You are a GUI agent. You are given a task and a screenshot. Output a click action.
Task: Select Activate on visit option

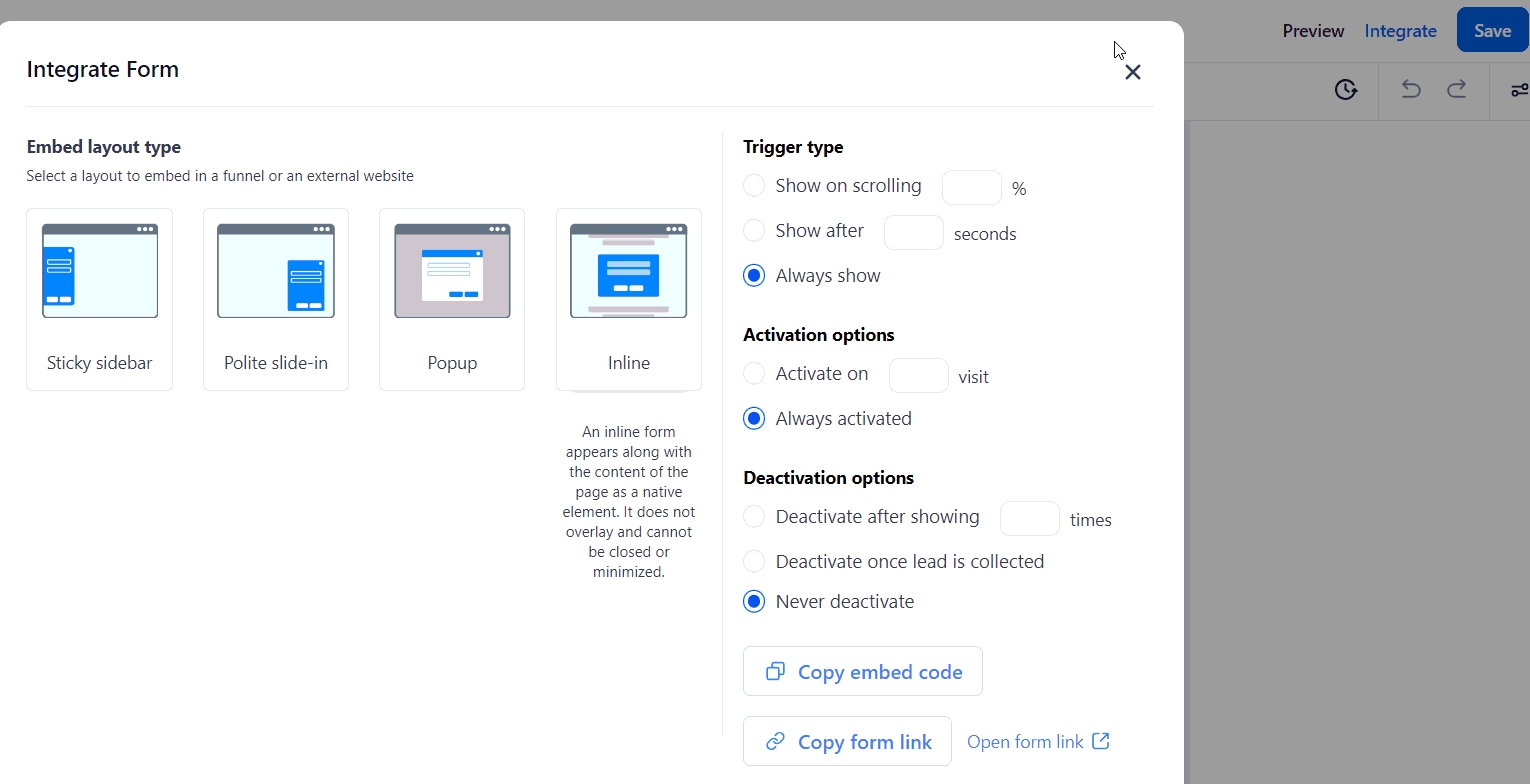coord(755,374)
